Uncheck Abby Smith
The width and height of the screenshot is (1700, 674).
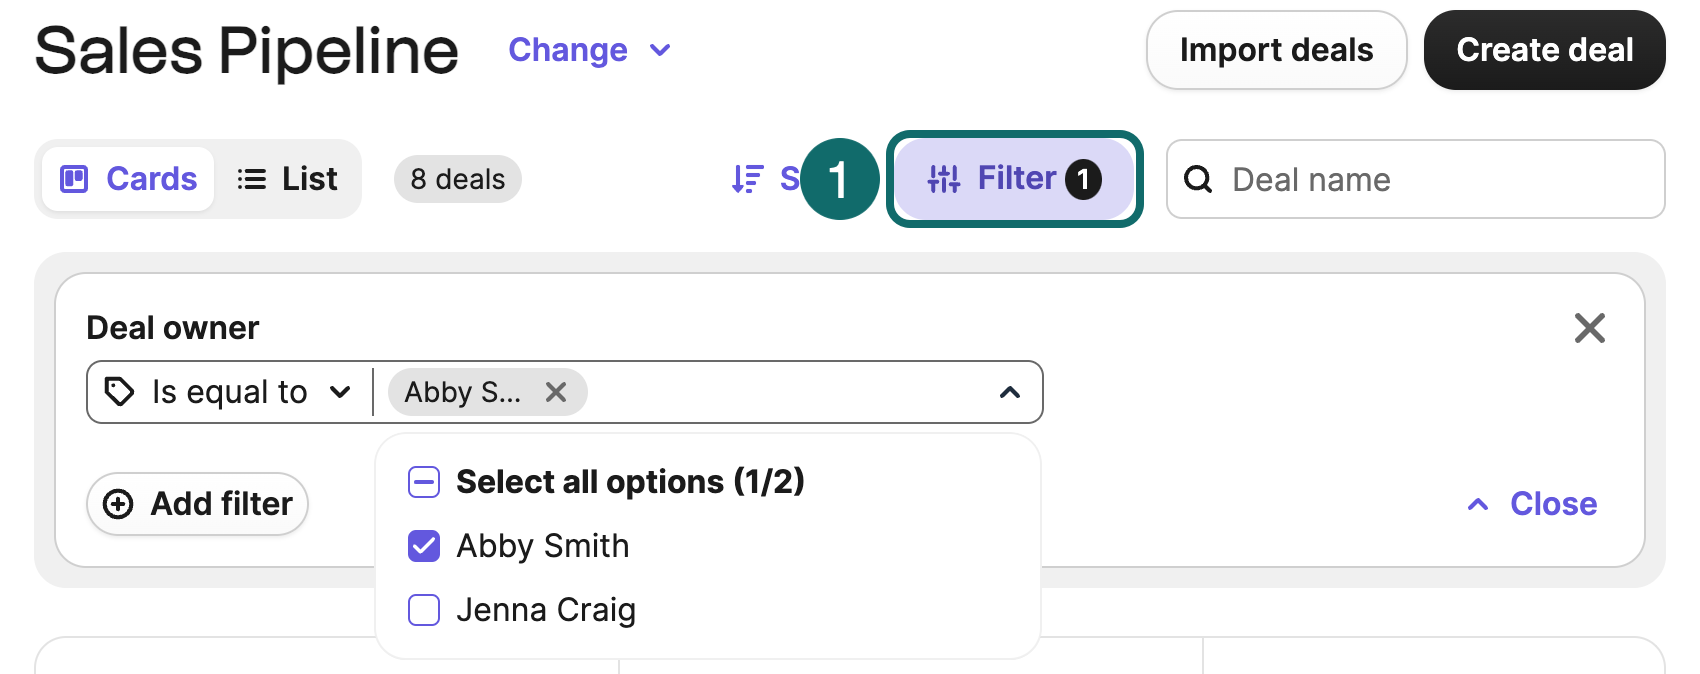pyautogui.click(x=424, y=546)
